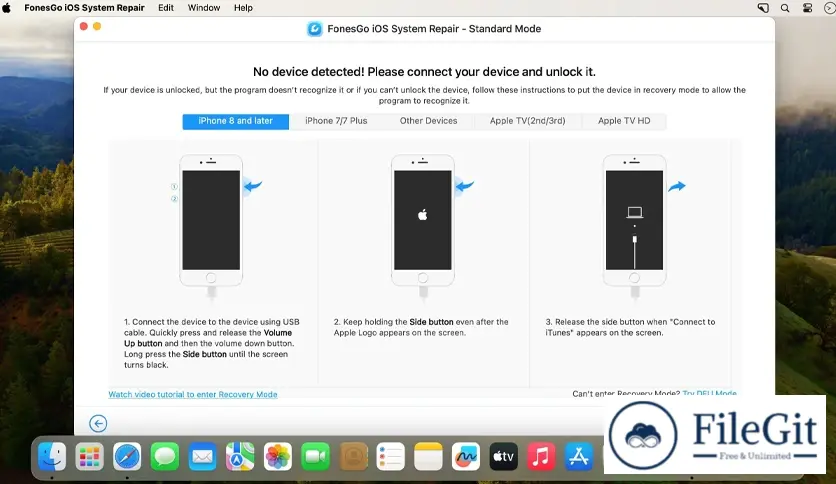Image resolution: width=836 pixels, height=484 pixels.
Task: Switch to iPhone 7/7 Plus tab
Action: coord(336,121)
